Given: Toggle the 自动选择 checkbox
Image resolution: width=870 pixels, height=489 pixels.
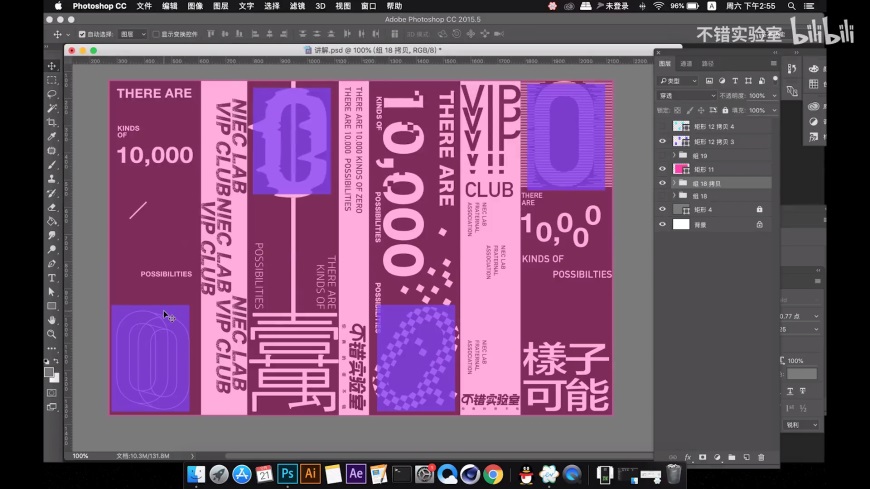Looking at the screenshot, I should (82, 34).
